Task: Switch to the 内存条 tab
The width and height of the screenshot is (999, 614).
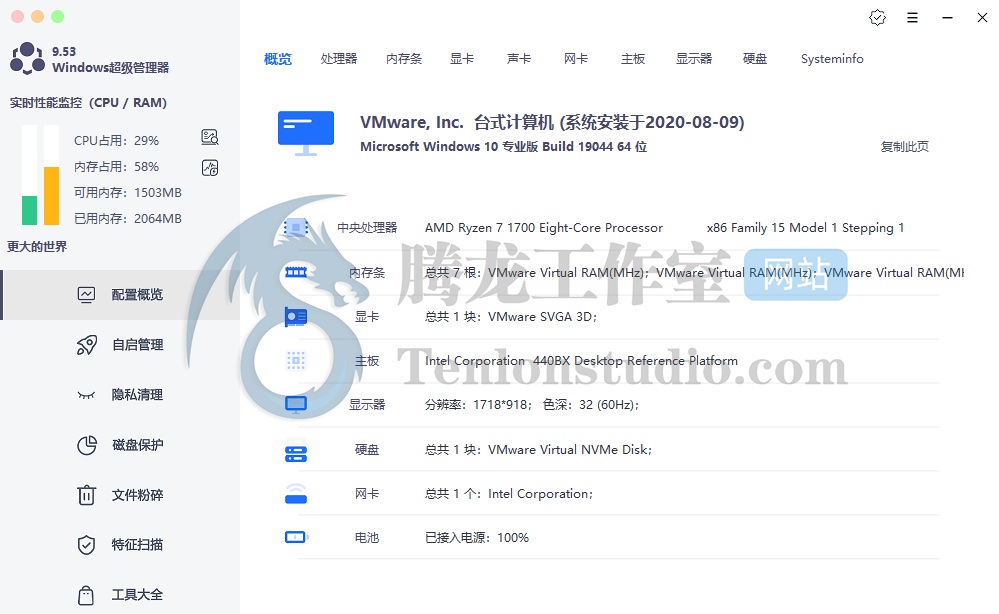Action: click(404, 59)
